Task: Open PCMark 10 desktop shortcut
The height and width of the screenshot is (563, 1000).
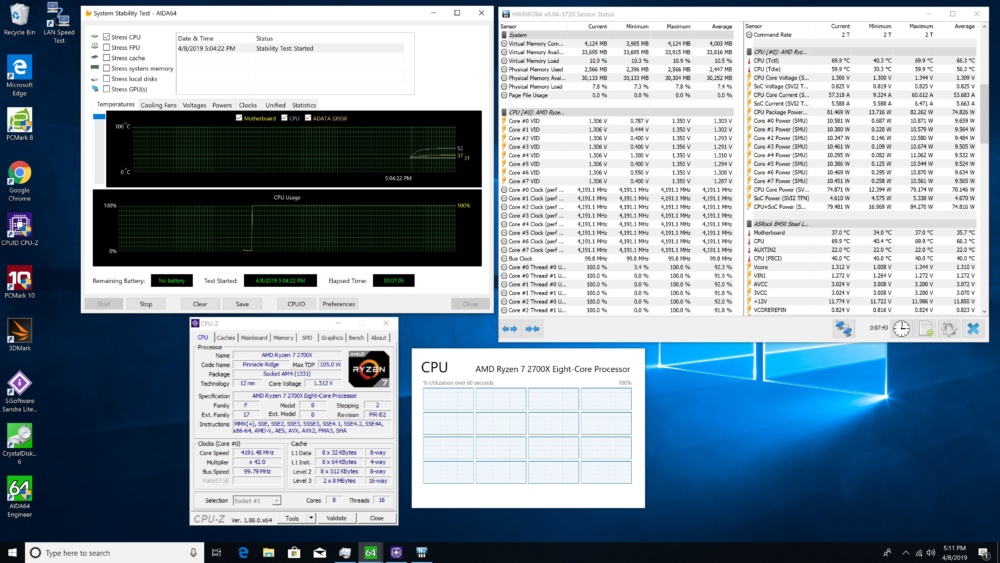Action: pyautogui.click(x=19, y=282)
